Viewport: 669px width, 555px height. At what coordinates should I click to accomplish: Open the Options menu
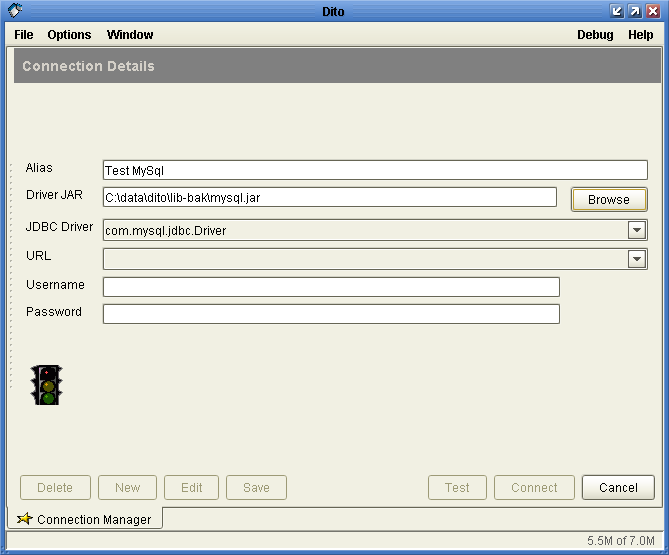tap(69, 35)
